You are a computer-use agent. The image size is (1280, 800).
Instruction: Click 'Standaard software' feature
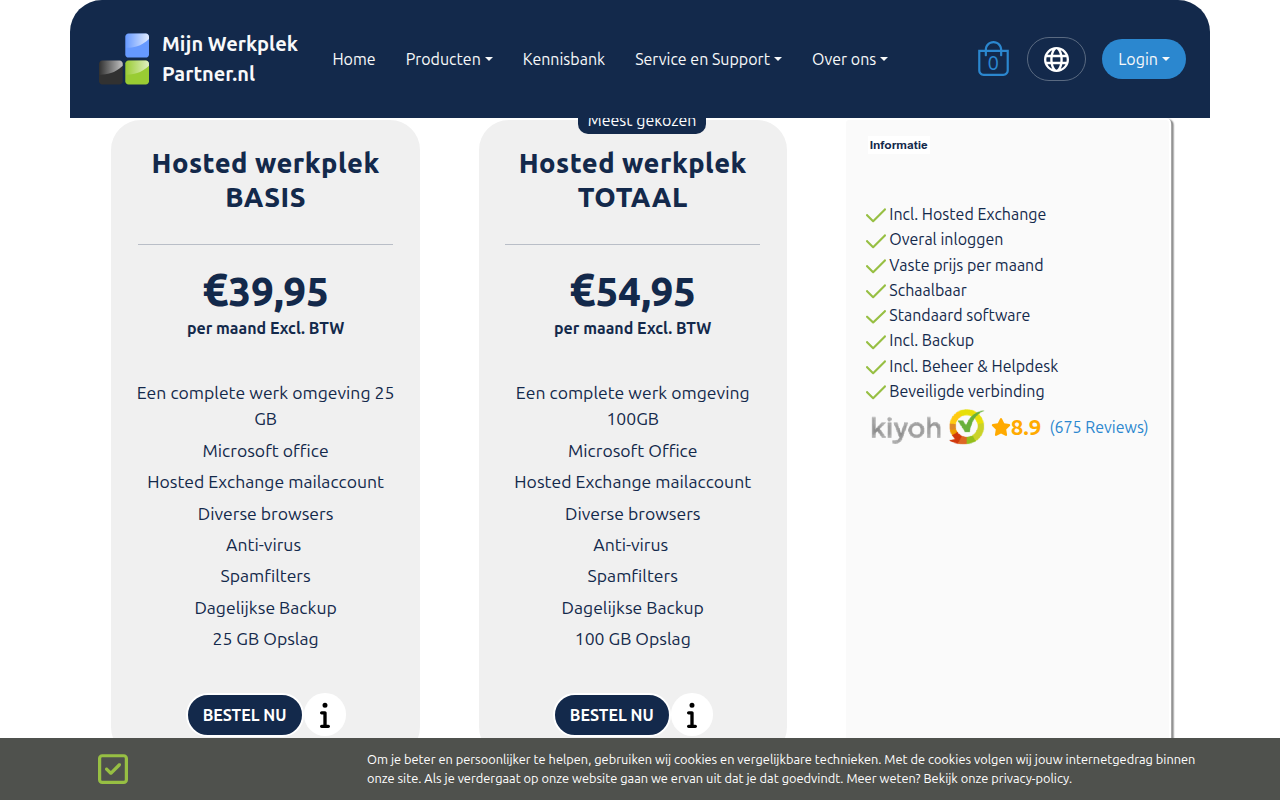[x=959, y=315]
